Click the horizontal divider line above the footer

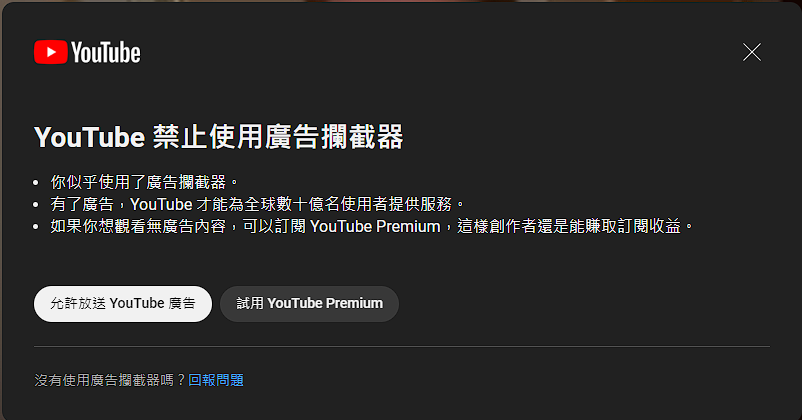point(402,346)
